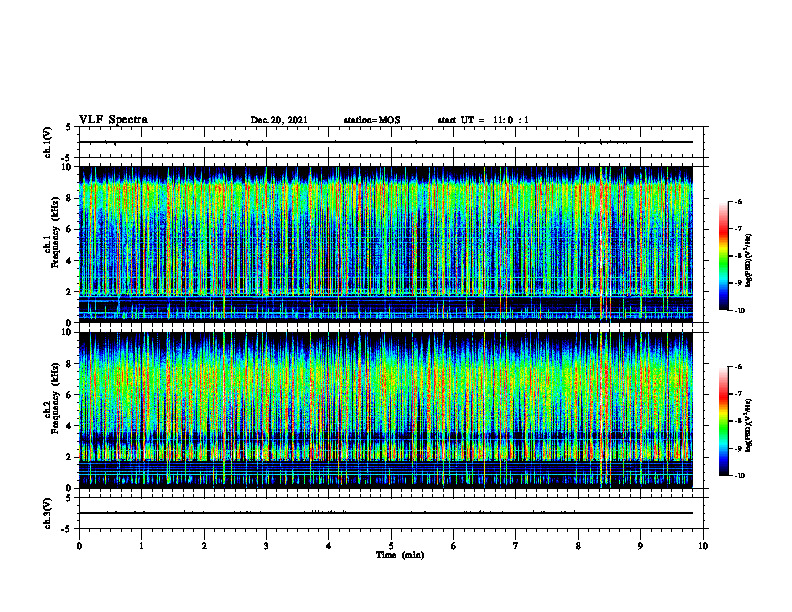Click the ch.2 spectrogram color bar

(723, 421)
